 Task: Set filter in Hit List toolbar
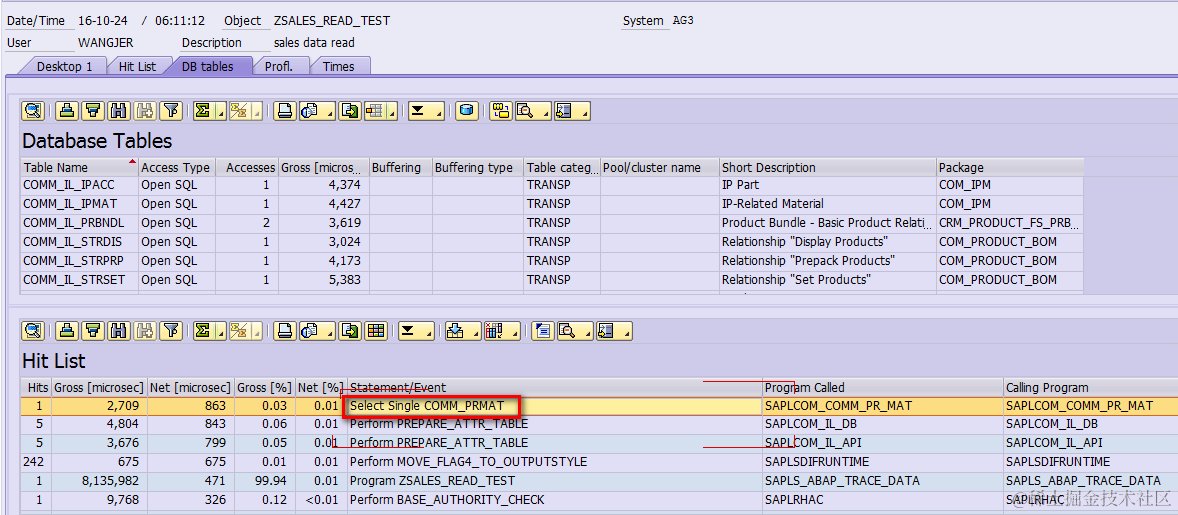coord(172,330)
